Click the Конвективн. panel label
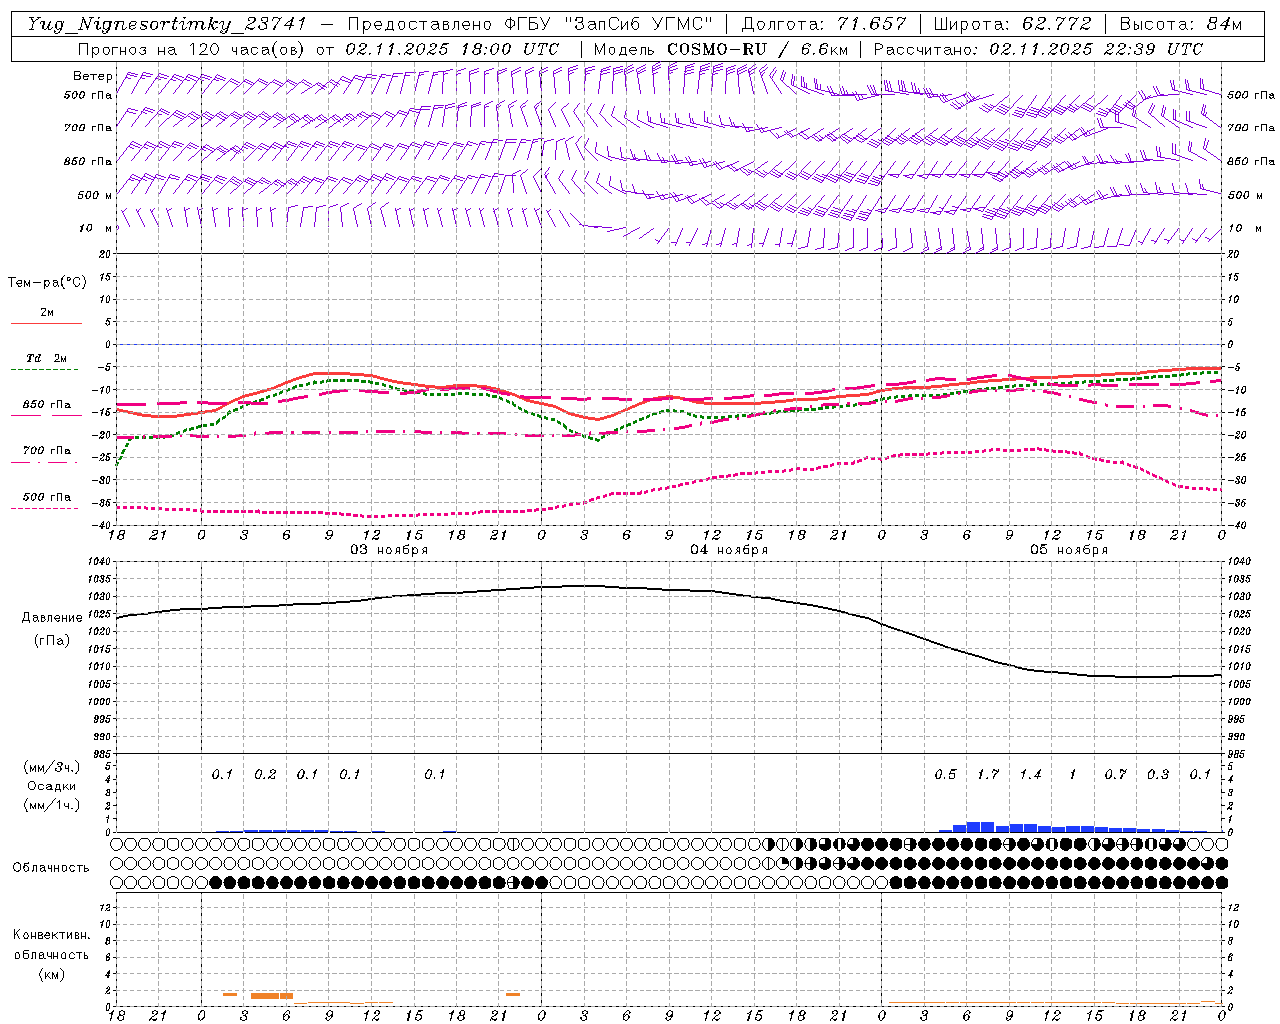The width and height of the screenshot is (1280, 1024). (x=51, y=935)
